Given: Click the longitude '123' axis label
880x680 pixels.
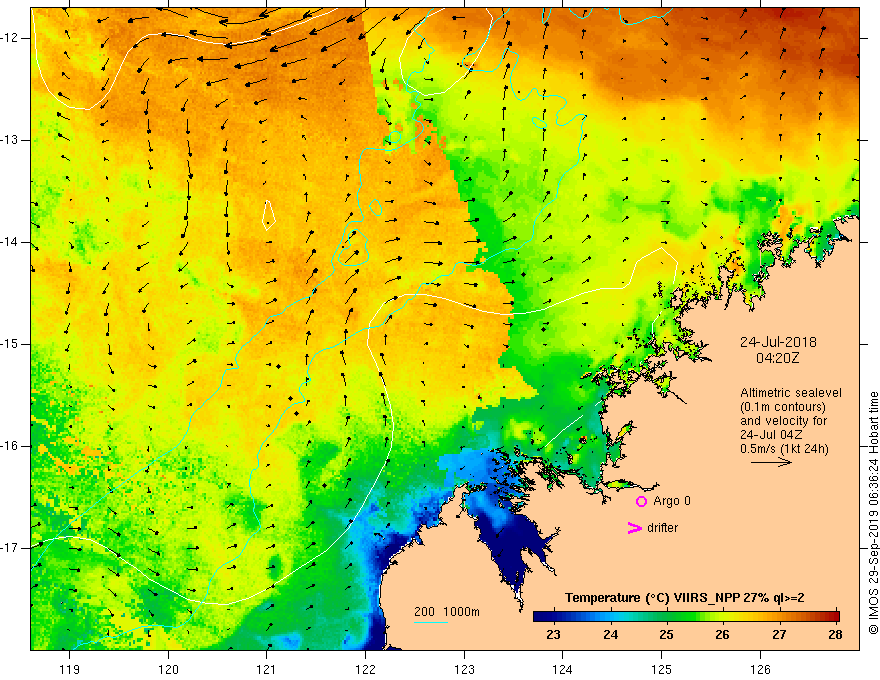Looking at the screenshot, I should click(464, 669).
